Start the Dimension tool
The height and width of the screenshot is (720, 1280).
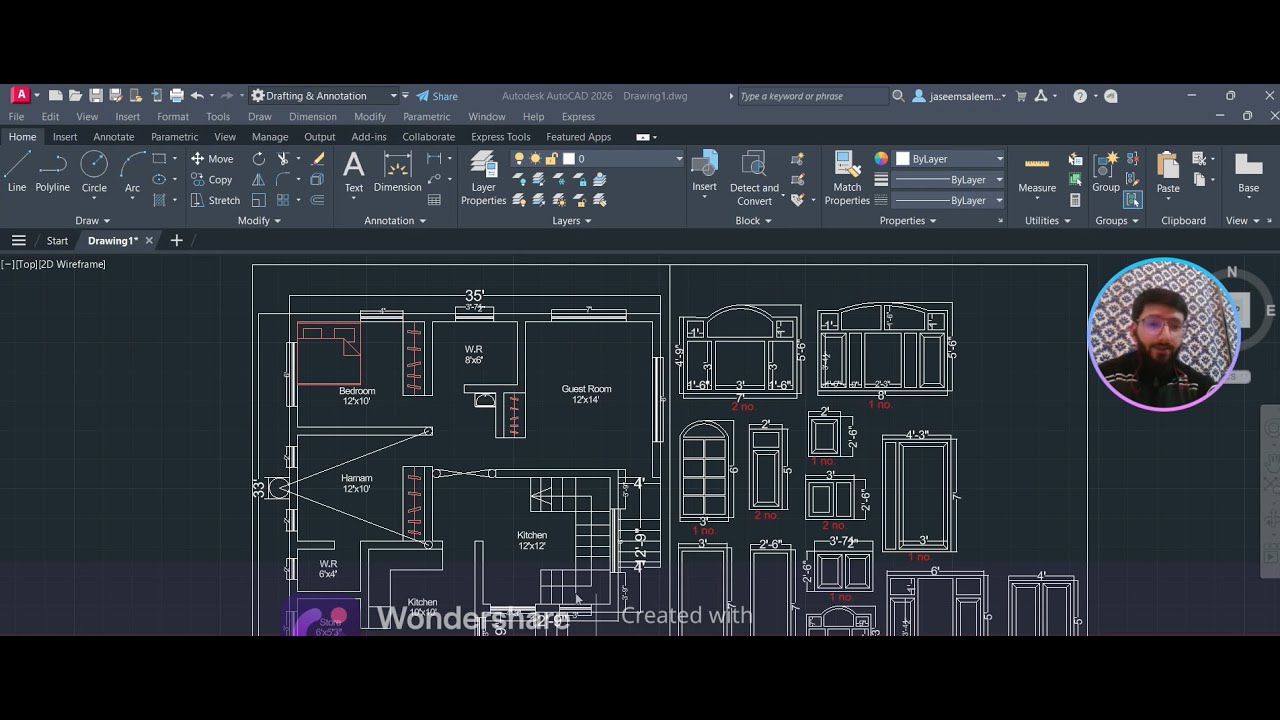398,172
